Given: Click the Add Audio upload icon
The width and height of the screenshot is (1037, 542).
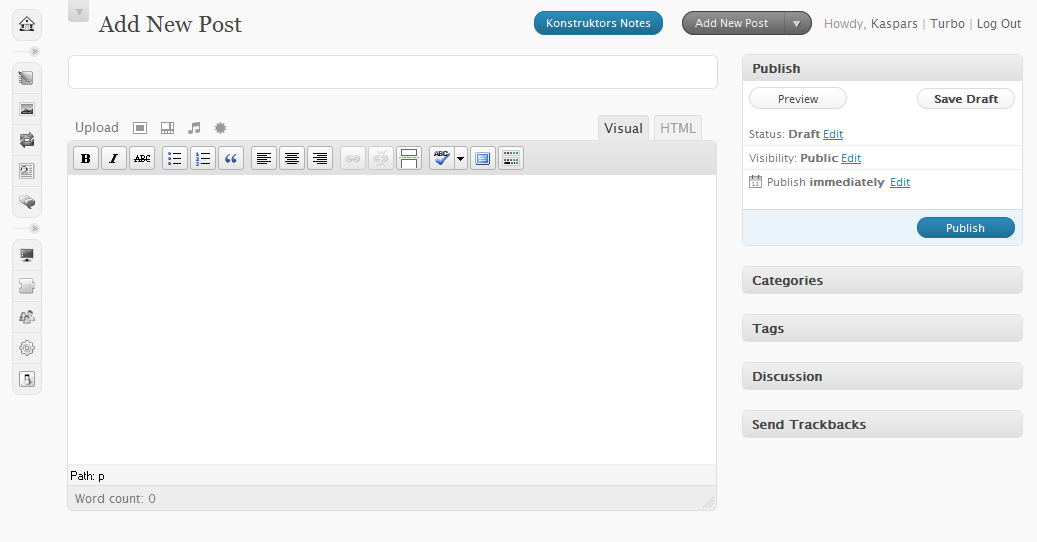Looking at the screenshot, I should coord(195,128).
